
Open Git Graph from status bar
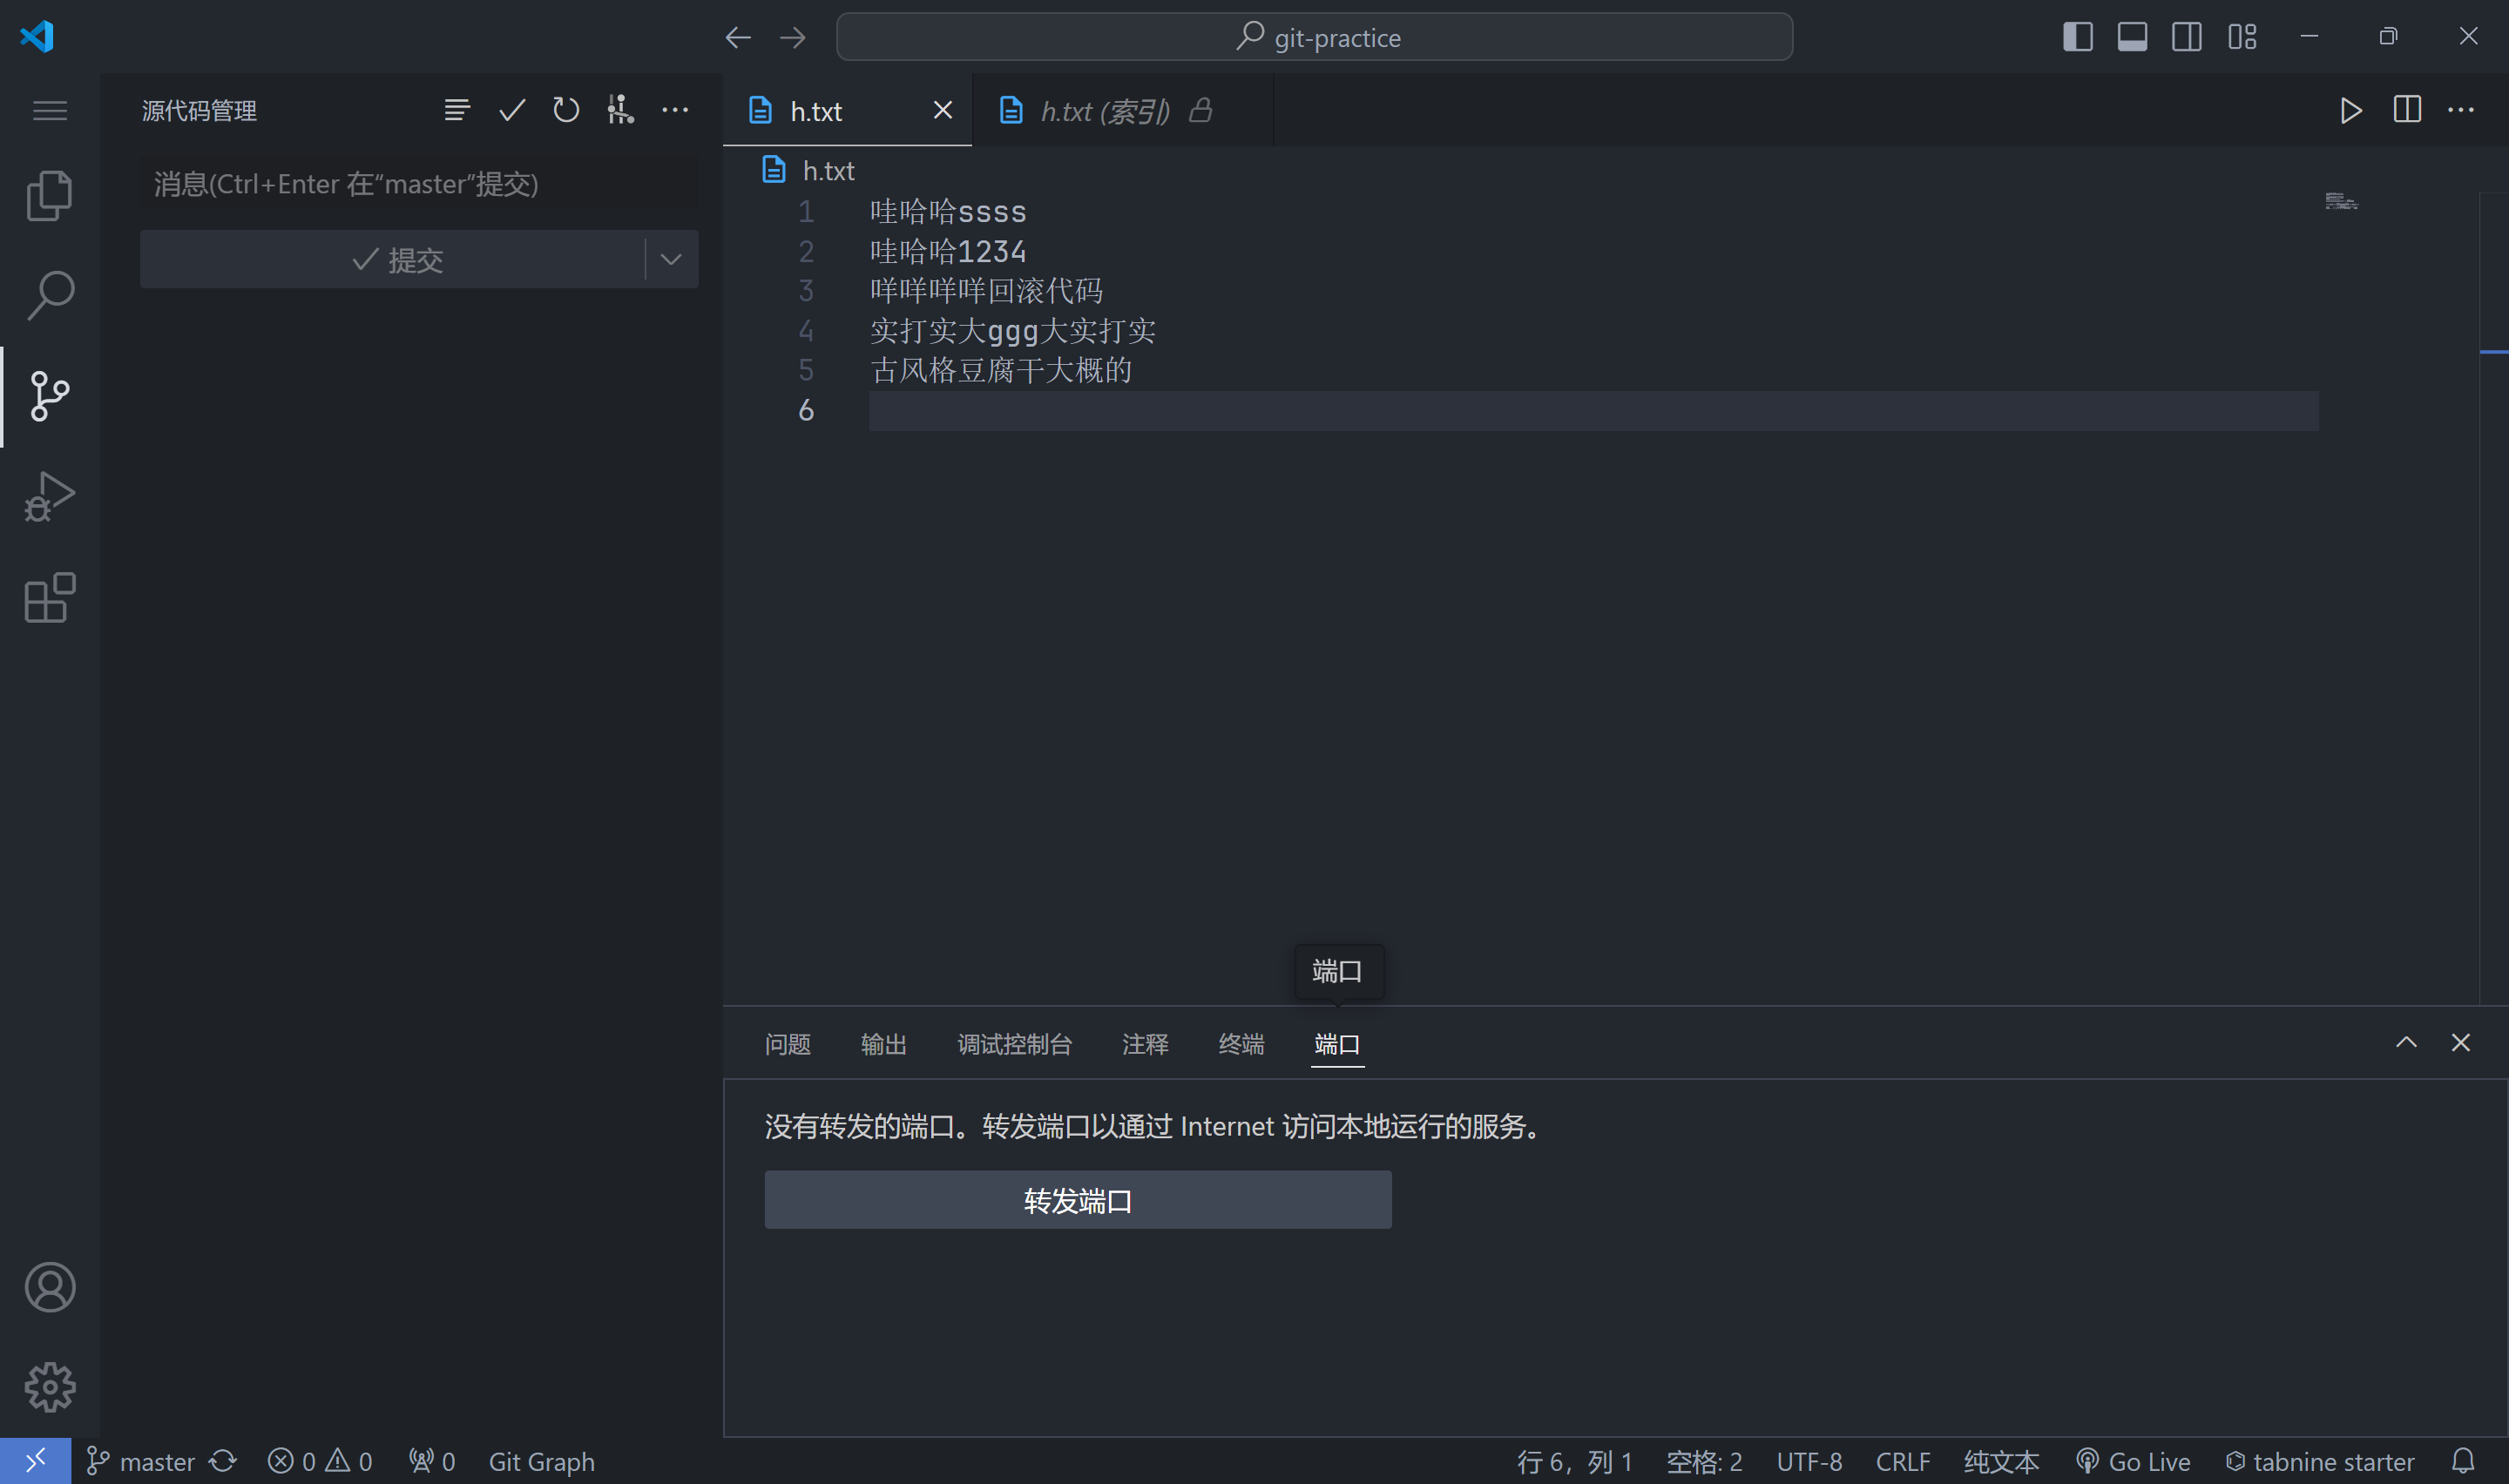click(x=541, y=1461)
